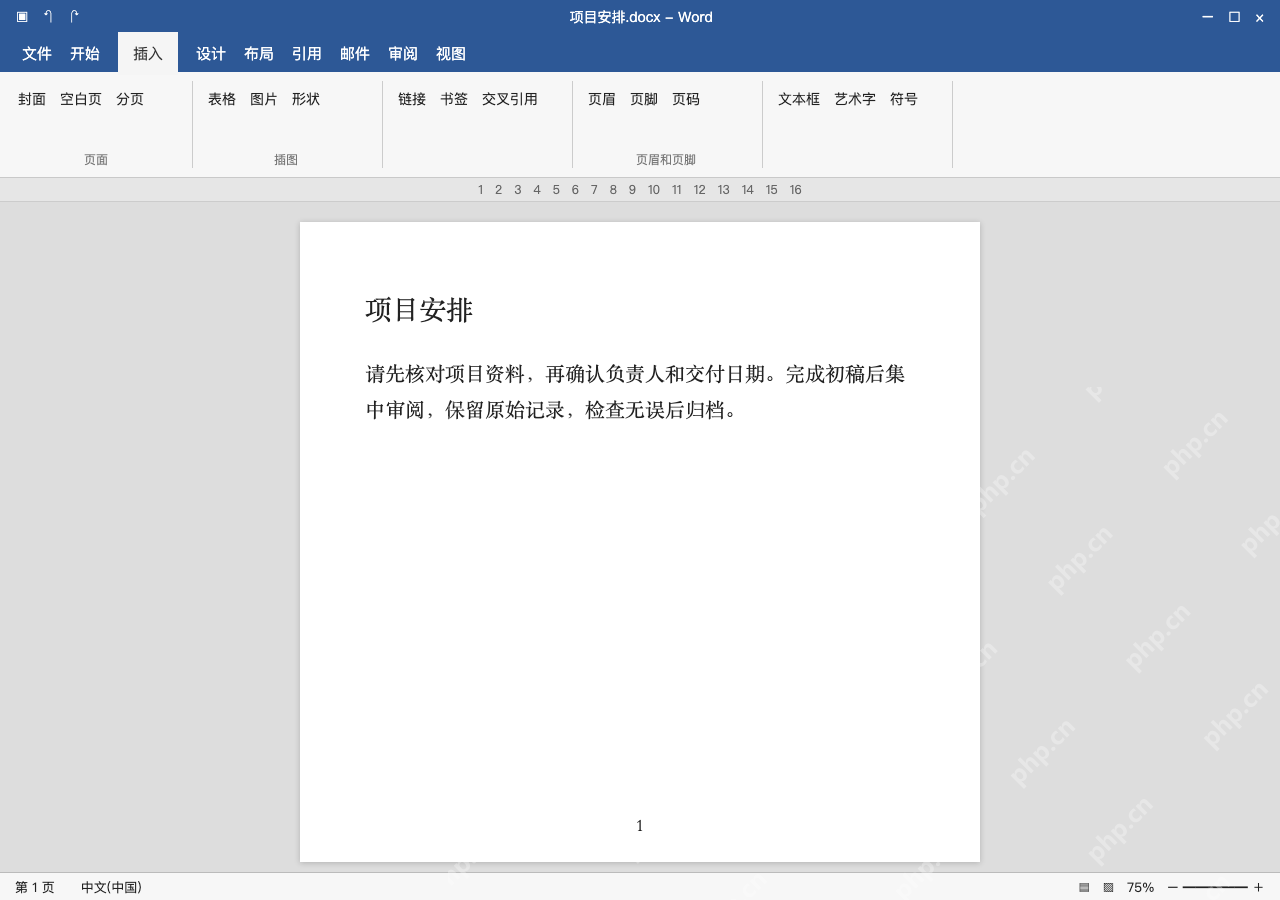This screenshot has width=1280, height=900.
Task: Click the 75% zoom level
Action: tap(1140, 887)
